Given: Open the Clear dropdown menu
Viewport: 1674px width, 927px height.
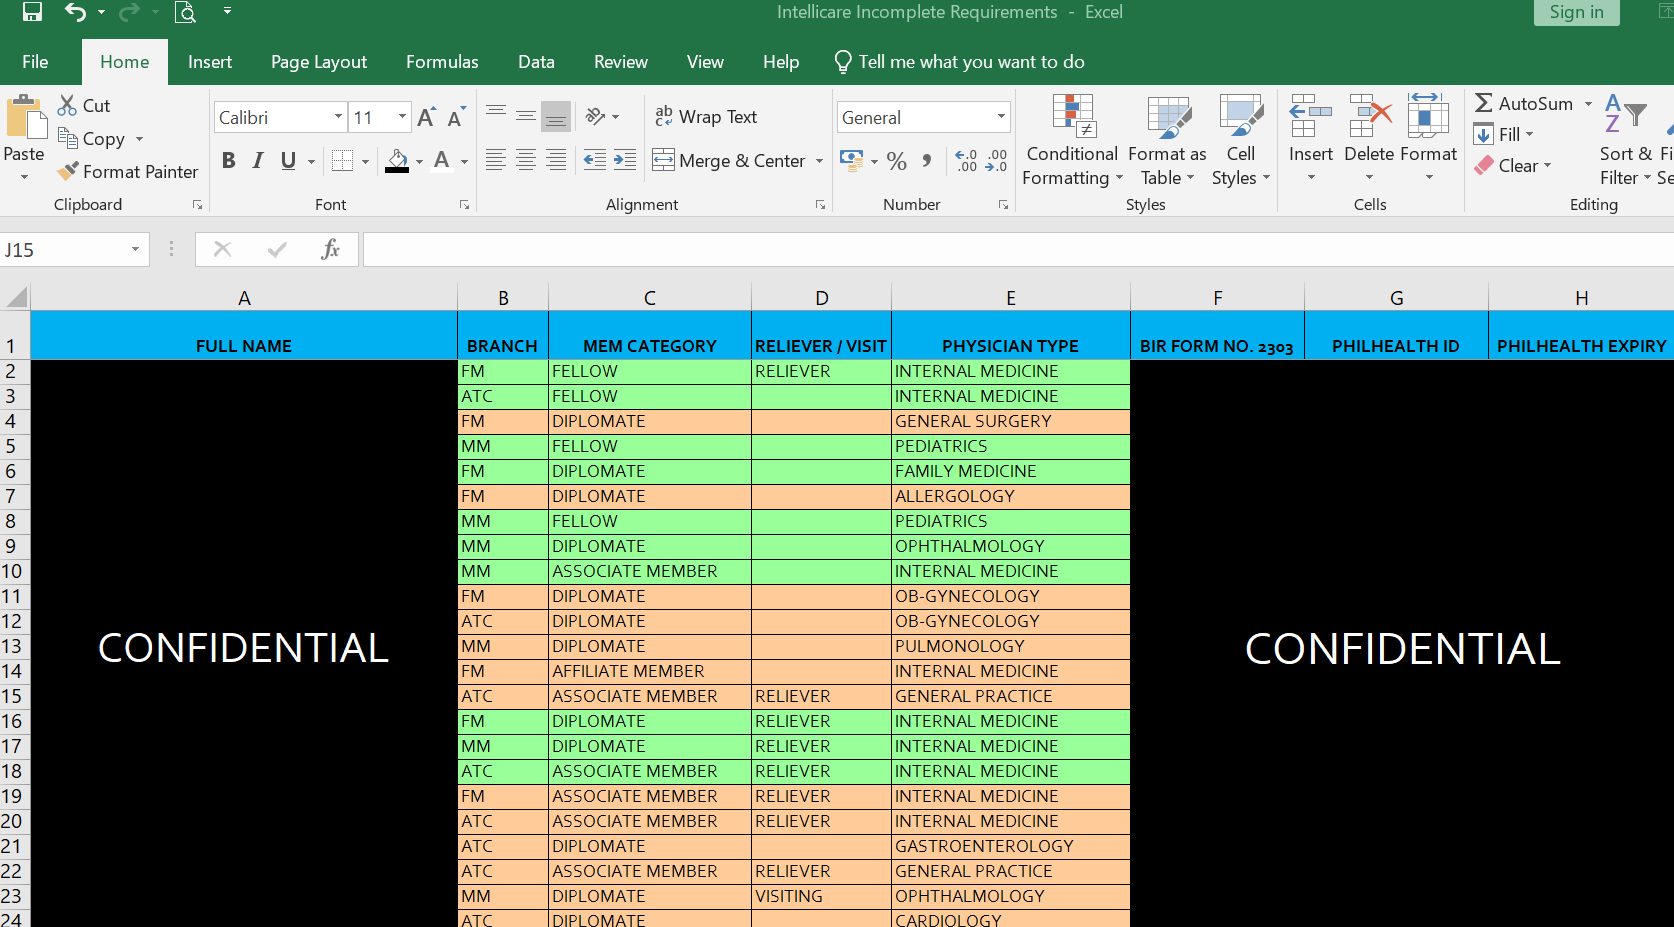Looking at the screenshot, I should (x=1513, y=165).
